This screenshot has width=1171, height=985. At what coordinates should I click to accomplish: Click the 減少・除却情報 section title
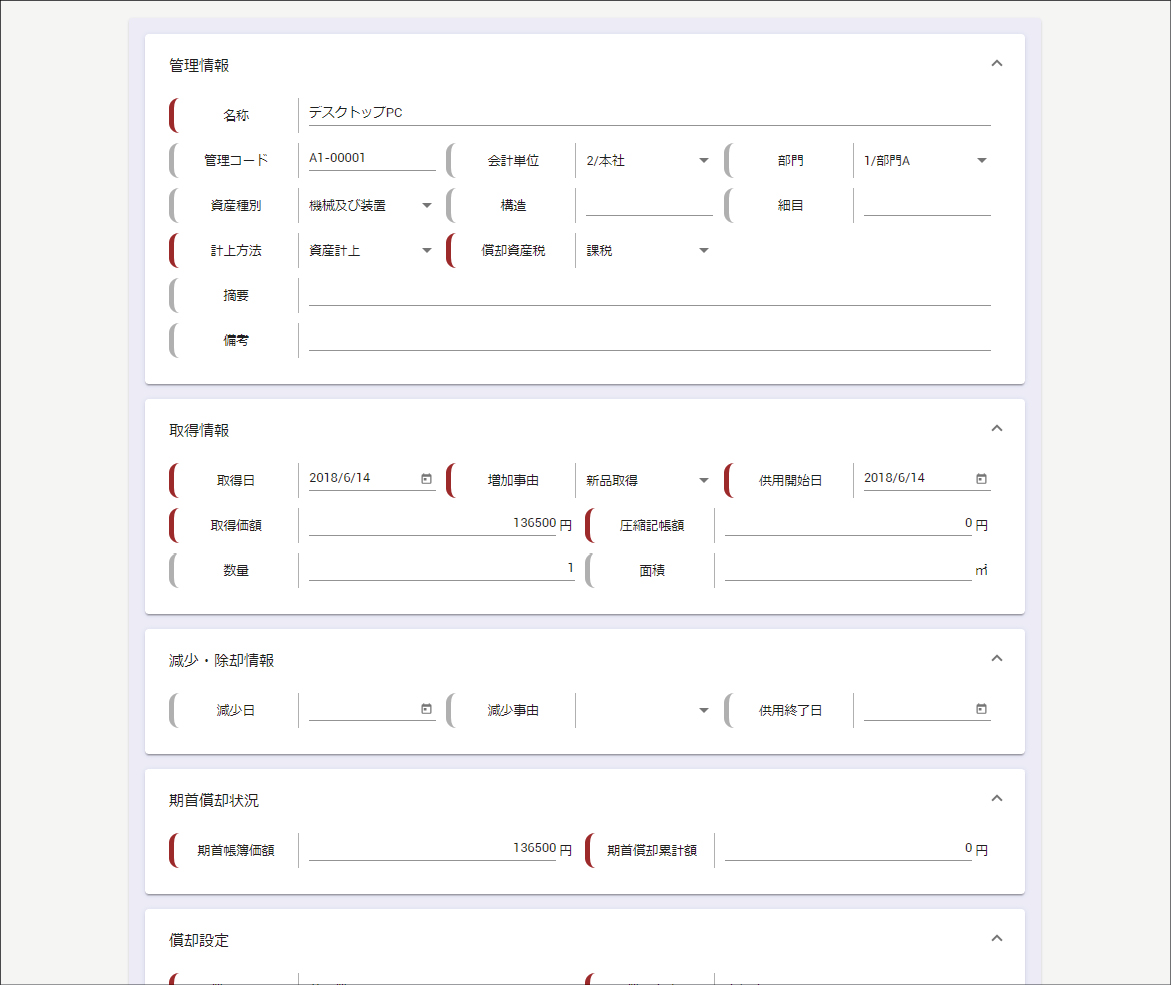222,661
